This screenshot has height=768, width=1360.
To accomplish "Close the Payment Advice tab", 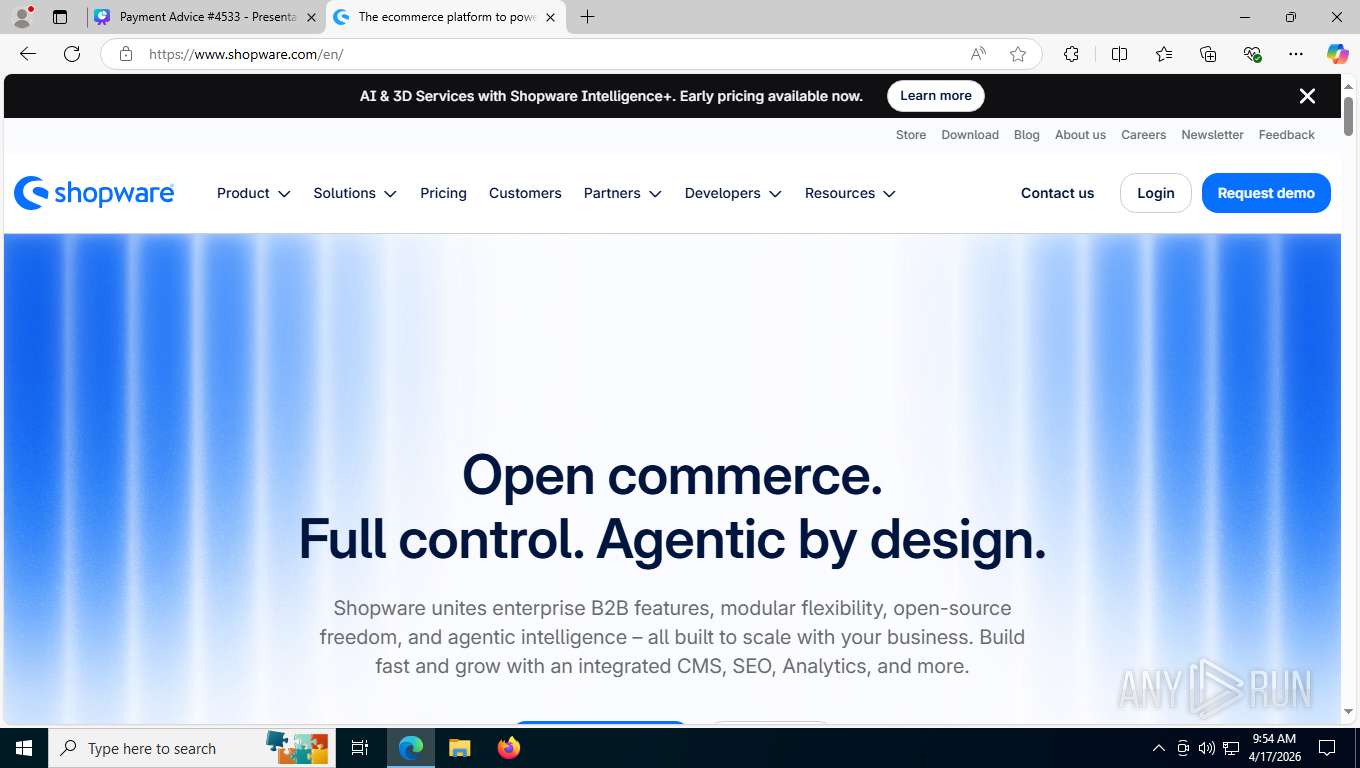I will click(x=311, y=17).
